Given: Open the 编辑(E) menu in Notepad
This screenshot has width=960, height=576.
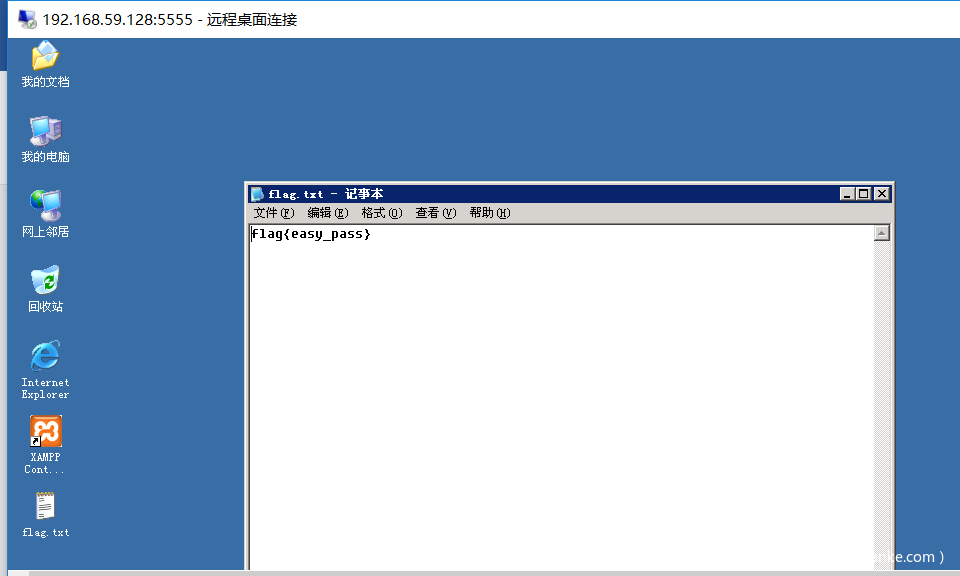Looking at the screenshot, I should [328, 213].
